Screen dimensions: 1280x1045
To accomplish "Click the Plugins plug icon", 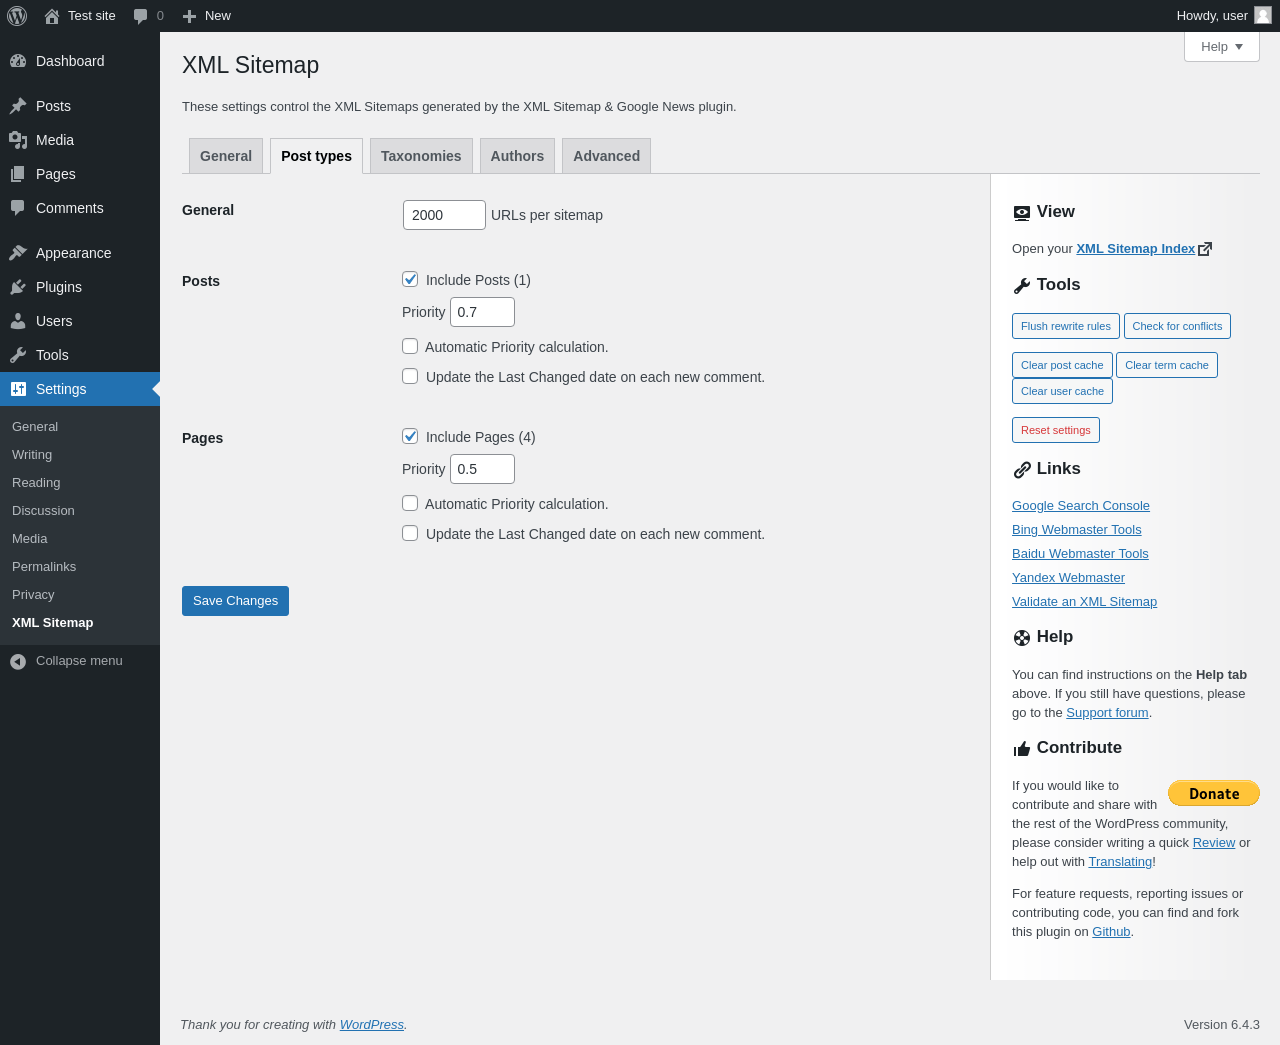I will (x=18, y=287).
